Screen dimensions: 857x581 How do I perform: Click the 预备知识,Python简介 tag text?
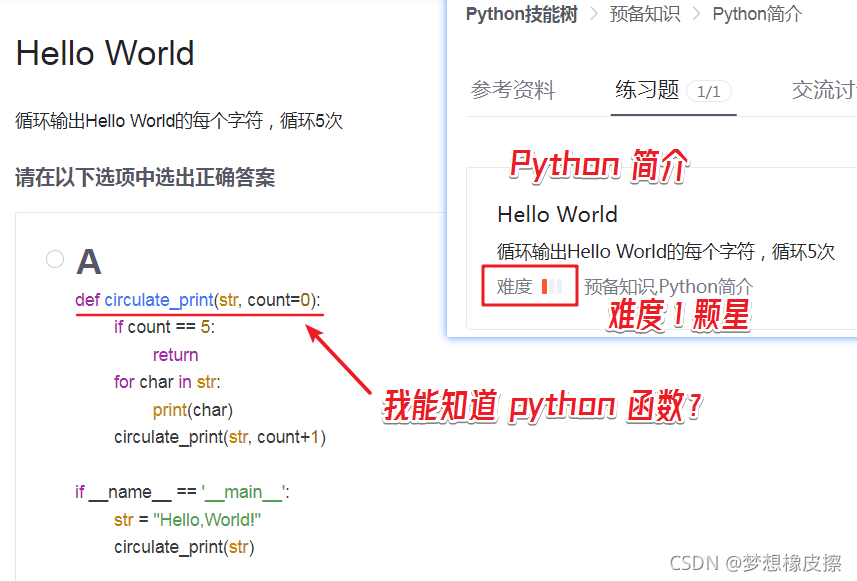pyautogui.click(x=668, y=286)
